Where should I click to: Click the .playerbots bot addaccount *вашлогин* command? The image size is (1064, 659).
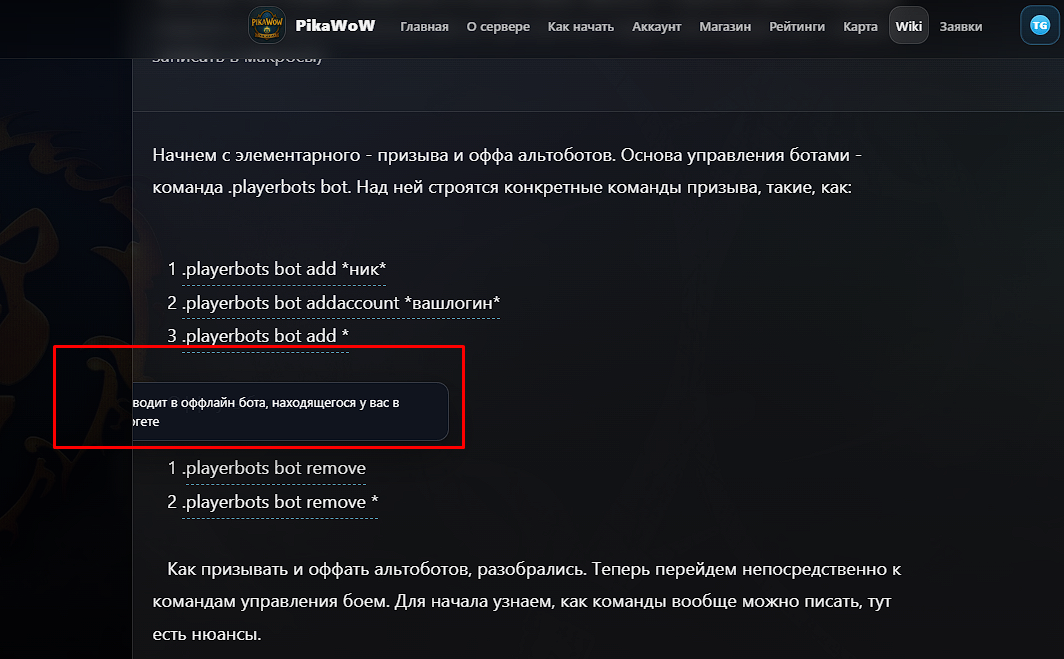pyautogui.click(x=341, y=303)
